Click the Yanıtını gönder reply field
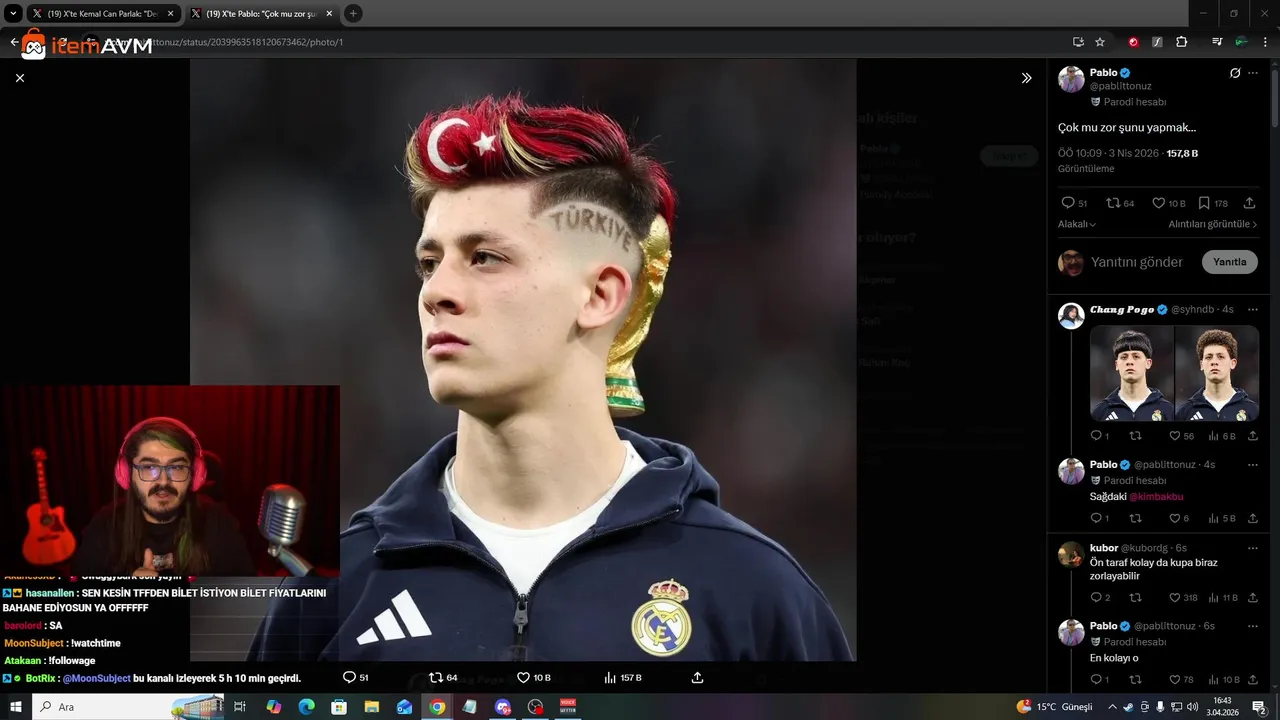This screenshot has width=1280, height=720. [1138, 262]
